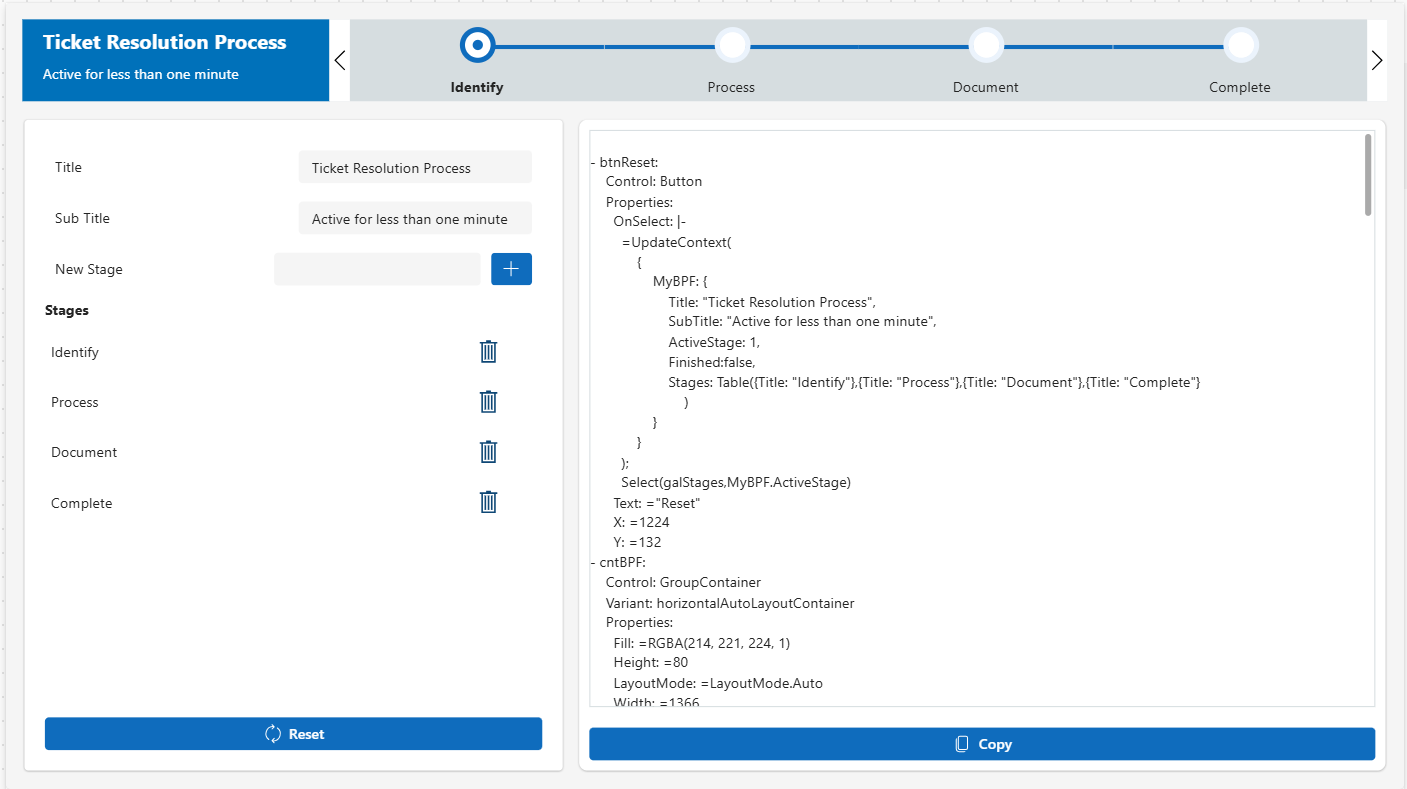Click the 'Text: ="Reset"' code line
Screen dimensions: 1407x789
click(x=657, y=503)
